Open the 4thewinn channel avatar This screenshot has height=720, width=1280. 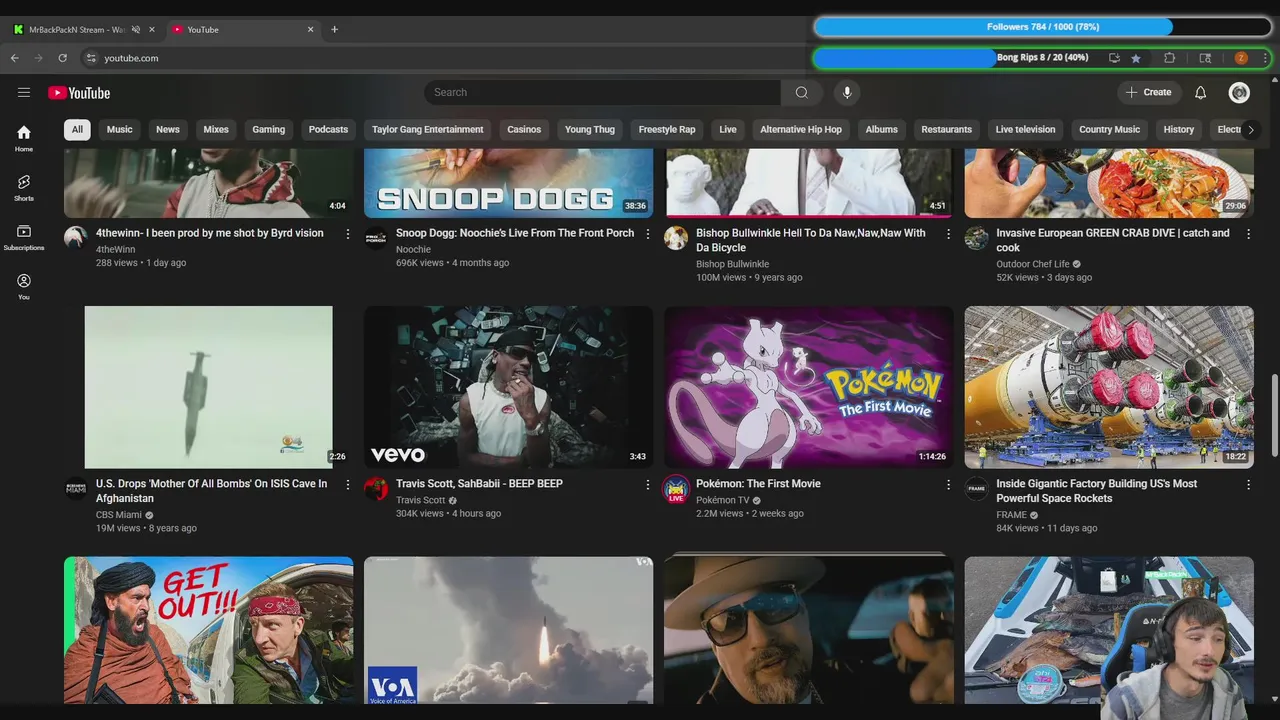click(x=76, y=238)
